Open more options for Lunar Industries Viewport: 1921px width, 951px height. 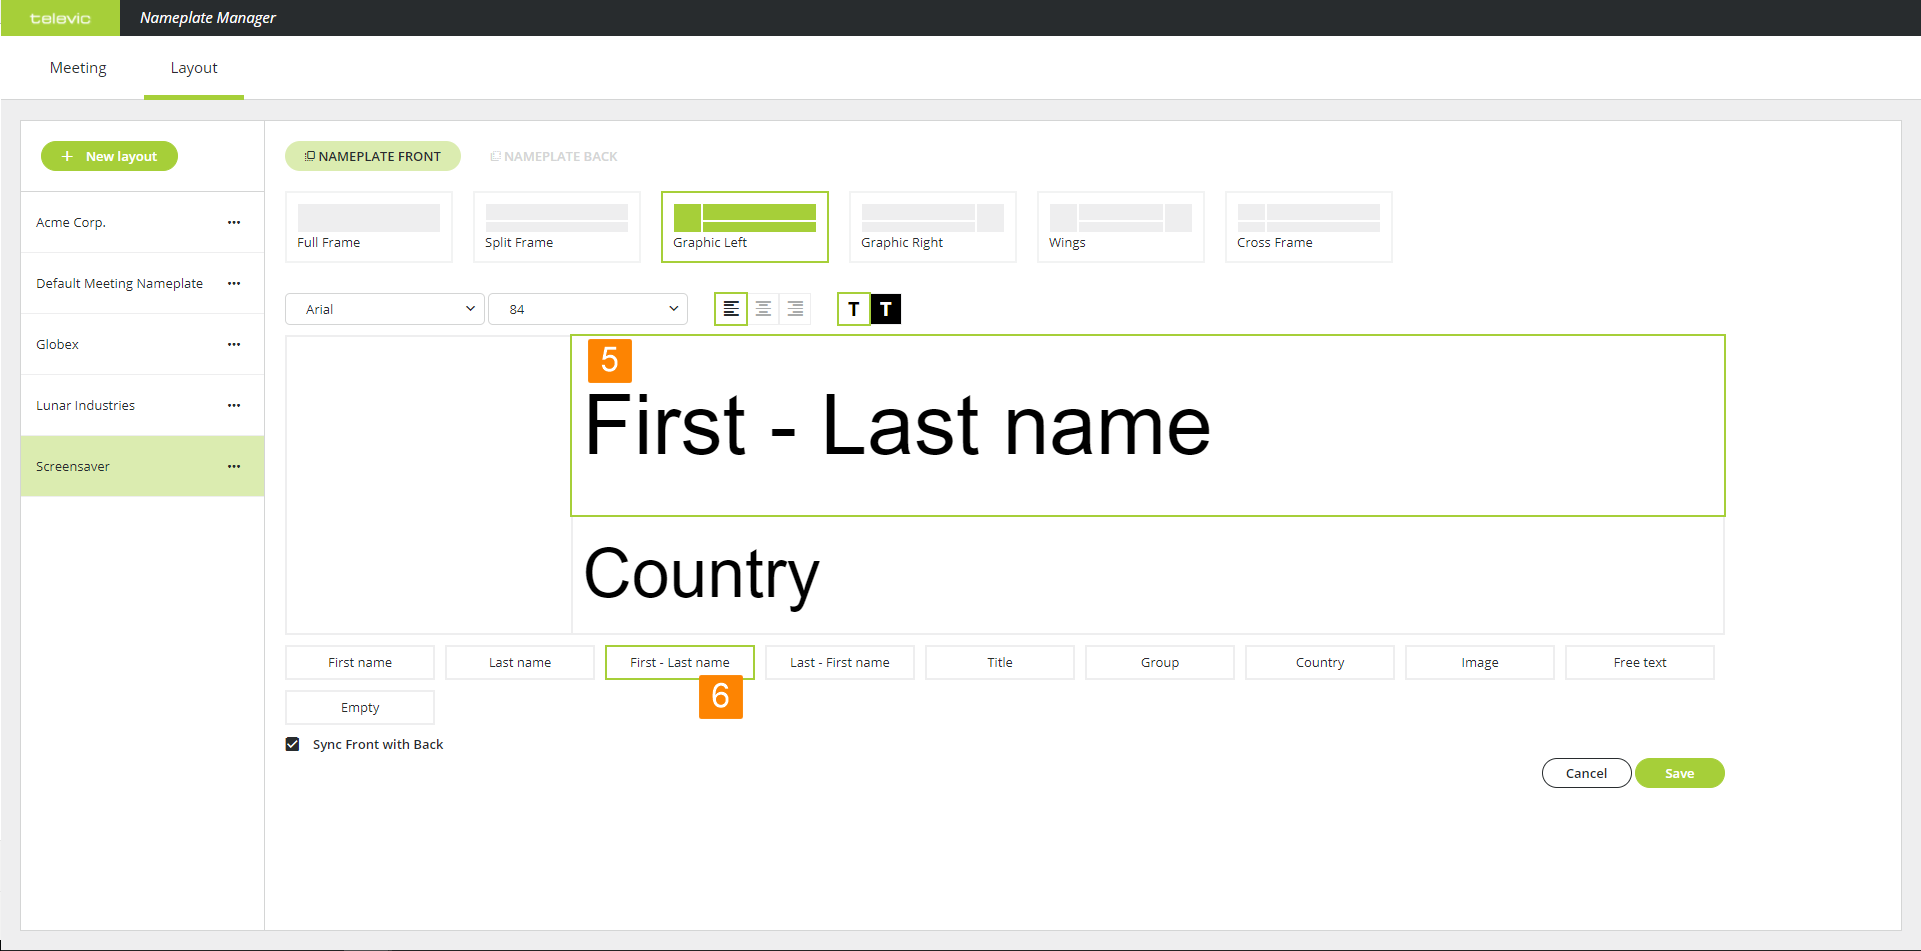click(x=234, y=405)
